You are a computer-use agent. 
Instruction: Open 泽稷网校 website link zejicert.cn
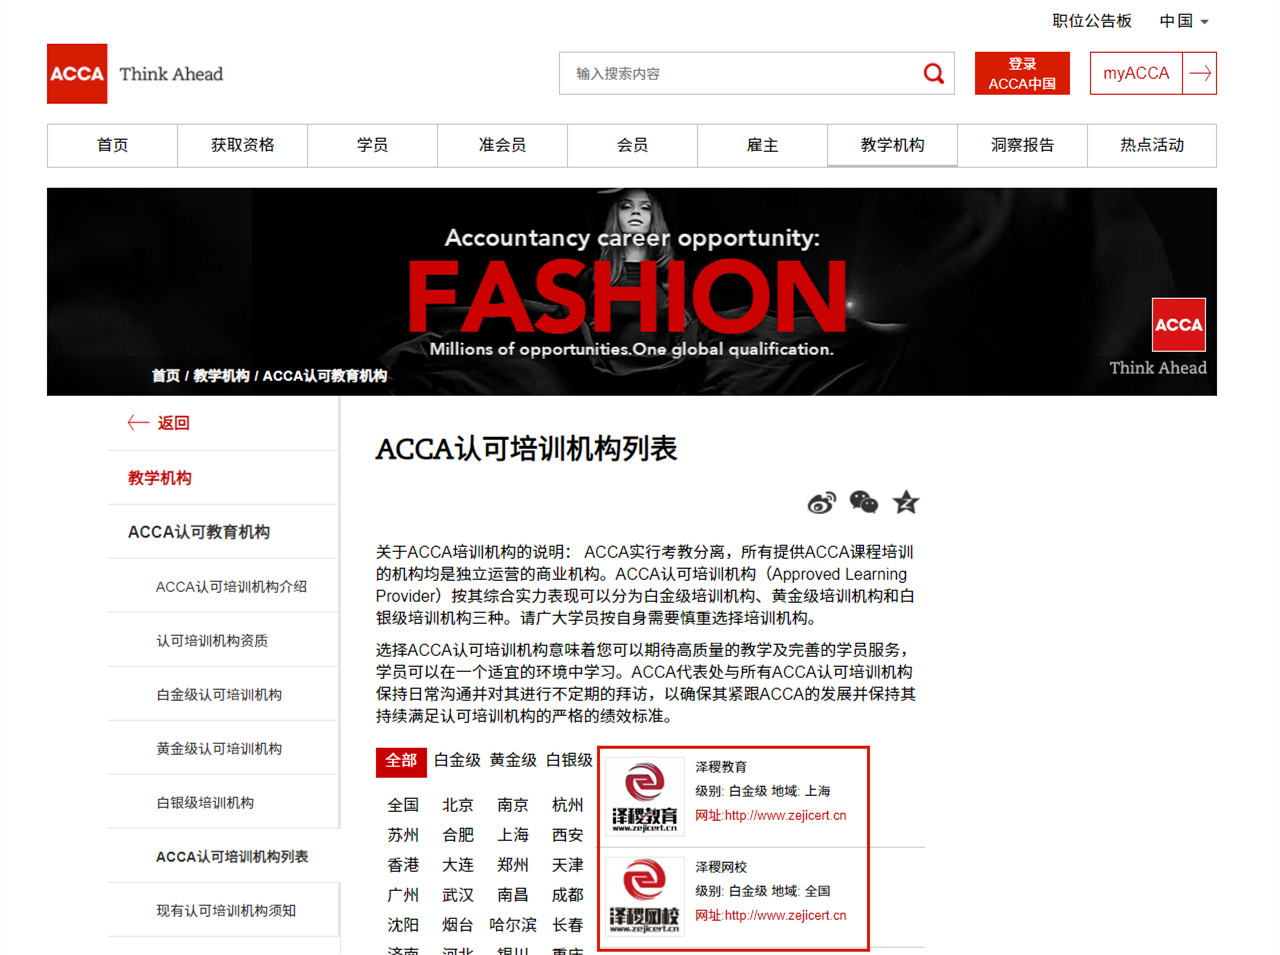pos(771,916)
